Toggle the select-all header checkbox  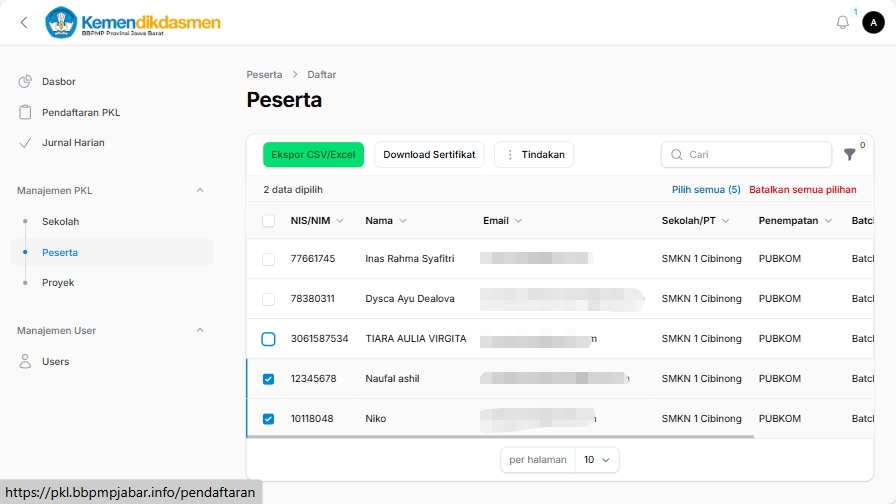(268, 221)
